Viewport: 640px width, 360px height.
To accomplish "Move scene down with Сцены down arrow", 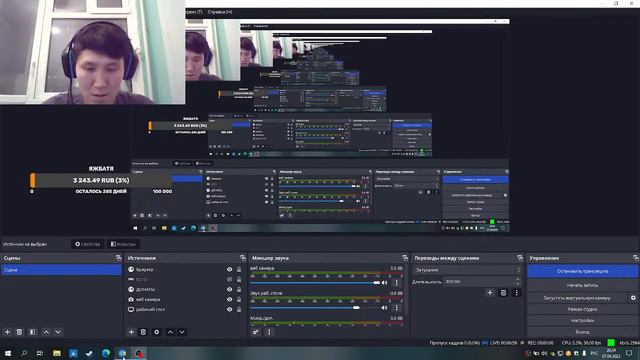I will (58, 332).
